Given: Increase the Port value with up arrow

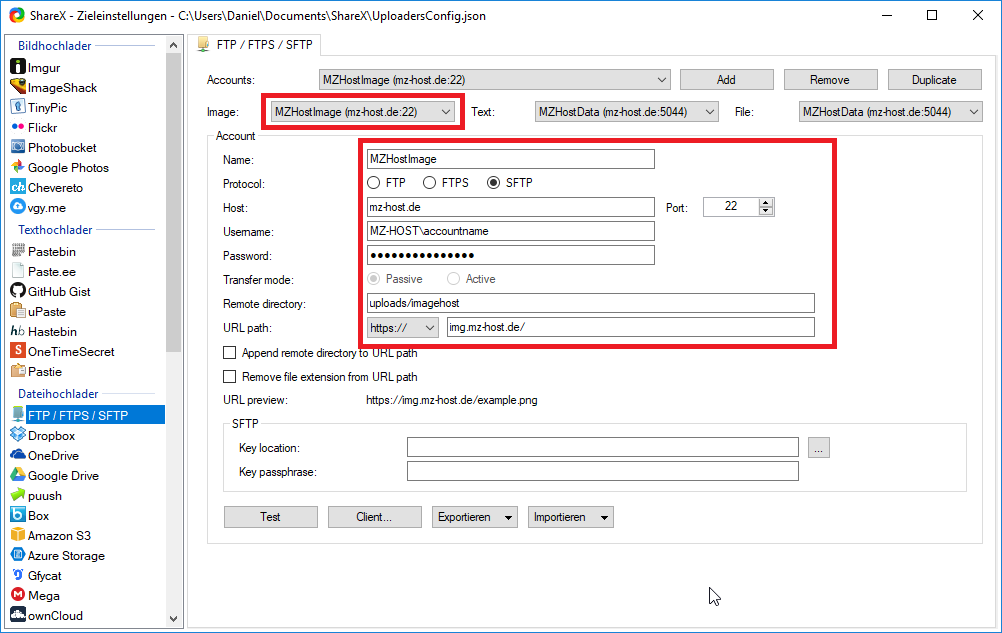Looking at the screenshot, I should [766, 202].
